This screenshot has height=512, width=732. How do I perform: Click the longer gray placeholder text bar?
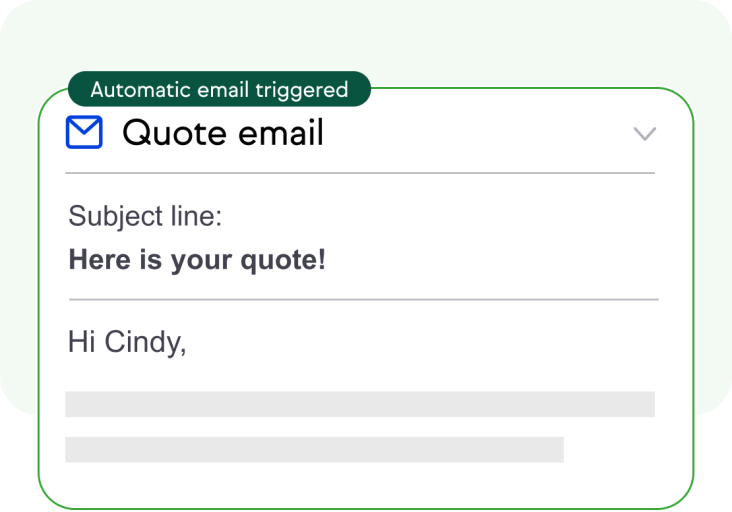(360, 404)
